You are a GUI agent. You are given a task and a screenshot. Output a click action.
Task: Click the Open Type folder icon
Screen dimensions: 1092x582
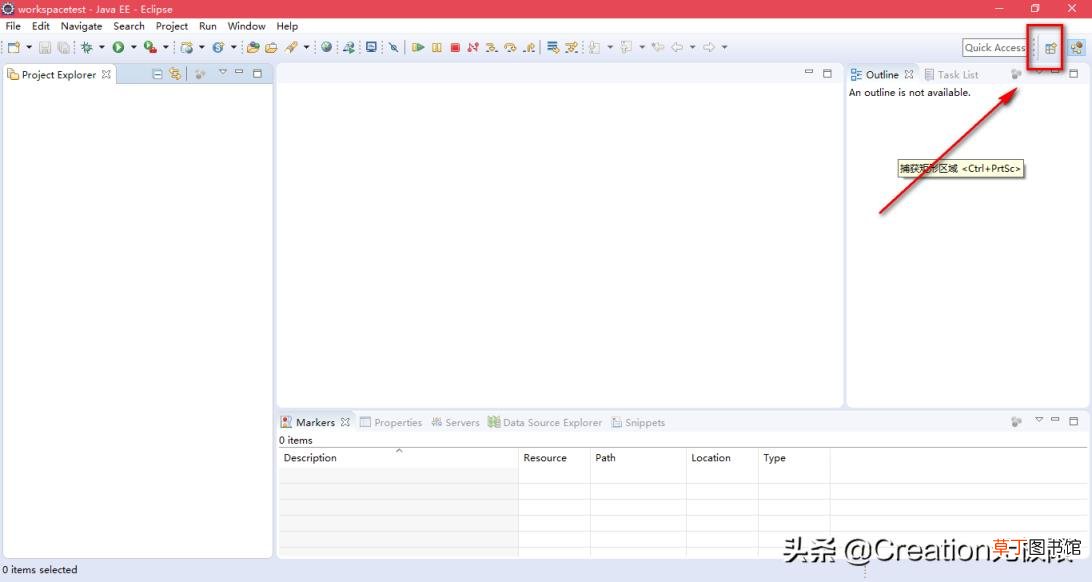click(253, 47)
